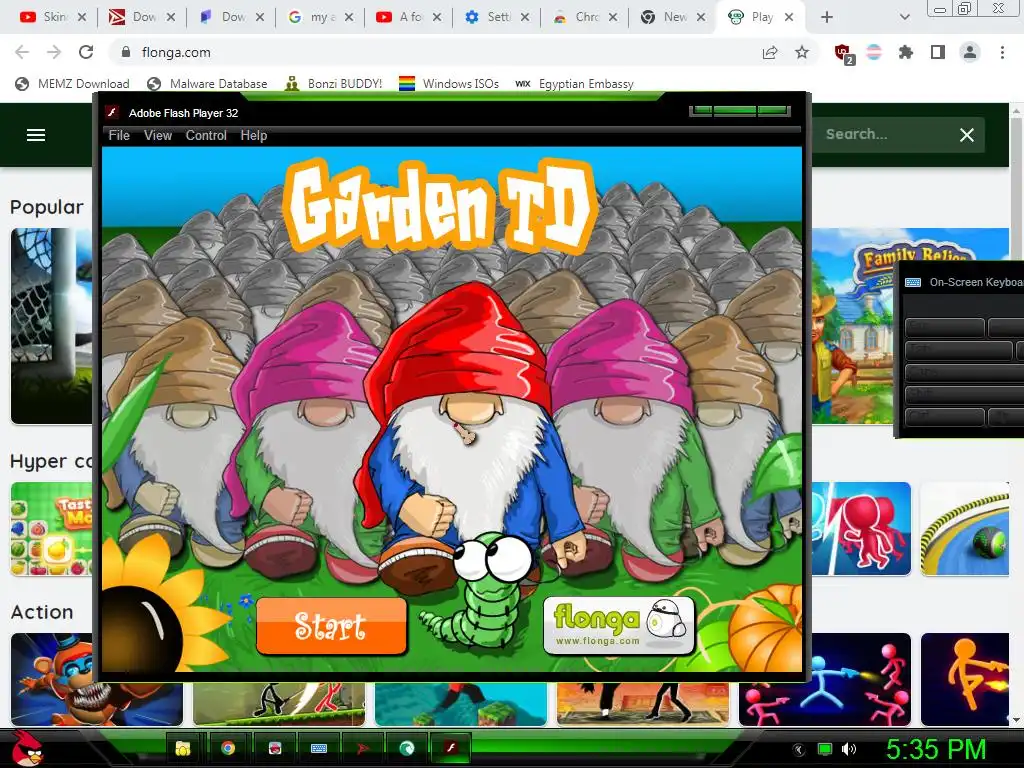Viewport: 1024px width, 768px height.
Task: Open the Windows ISOs bookmark
Action: tap(449, 84)
